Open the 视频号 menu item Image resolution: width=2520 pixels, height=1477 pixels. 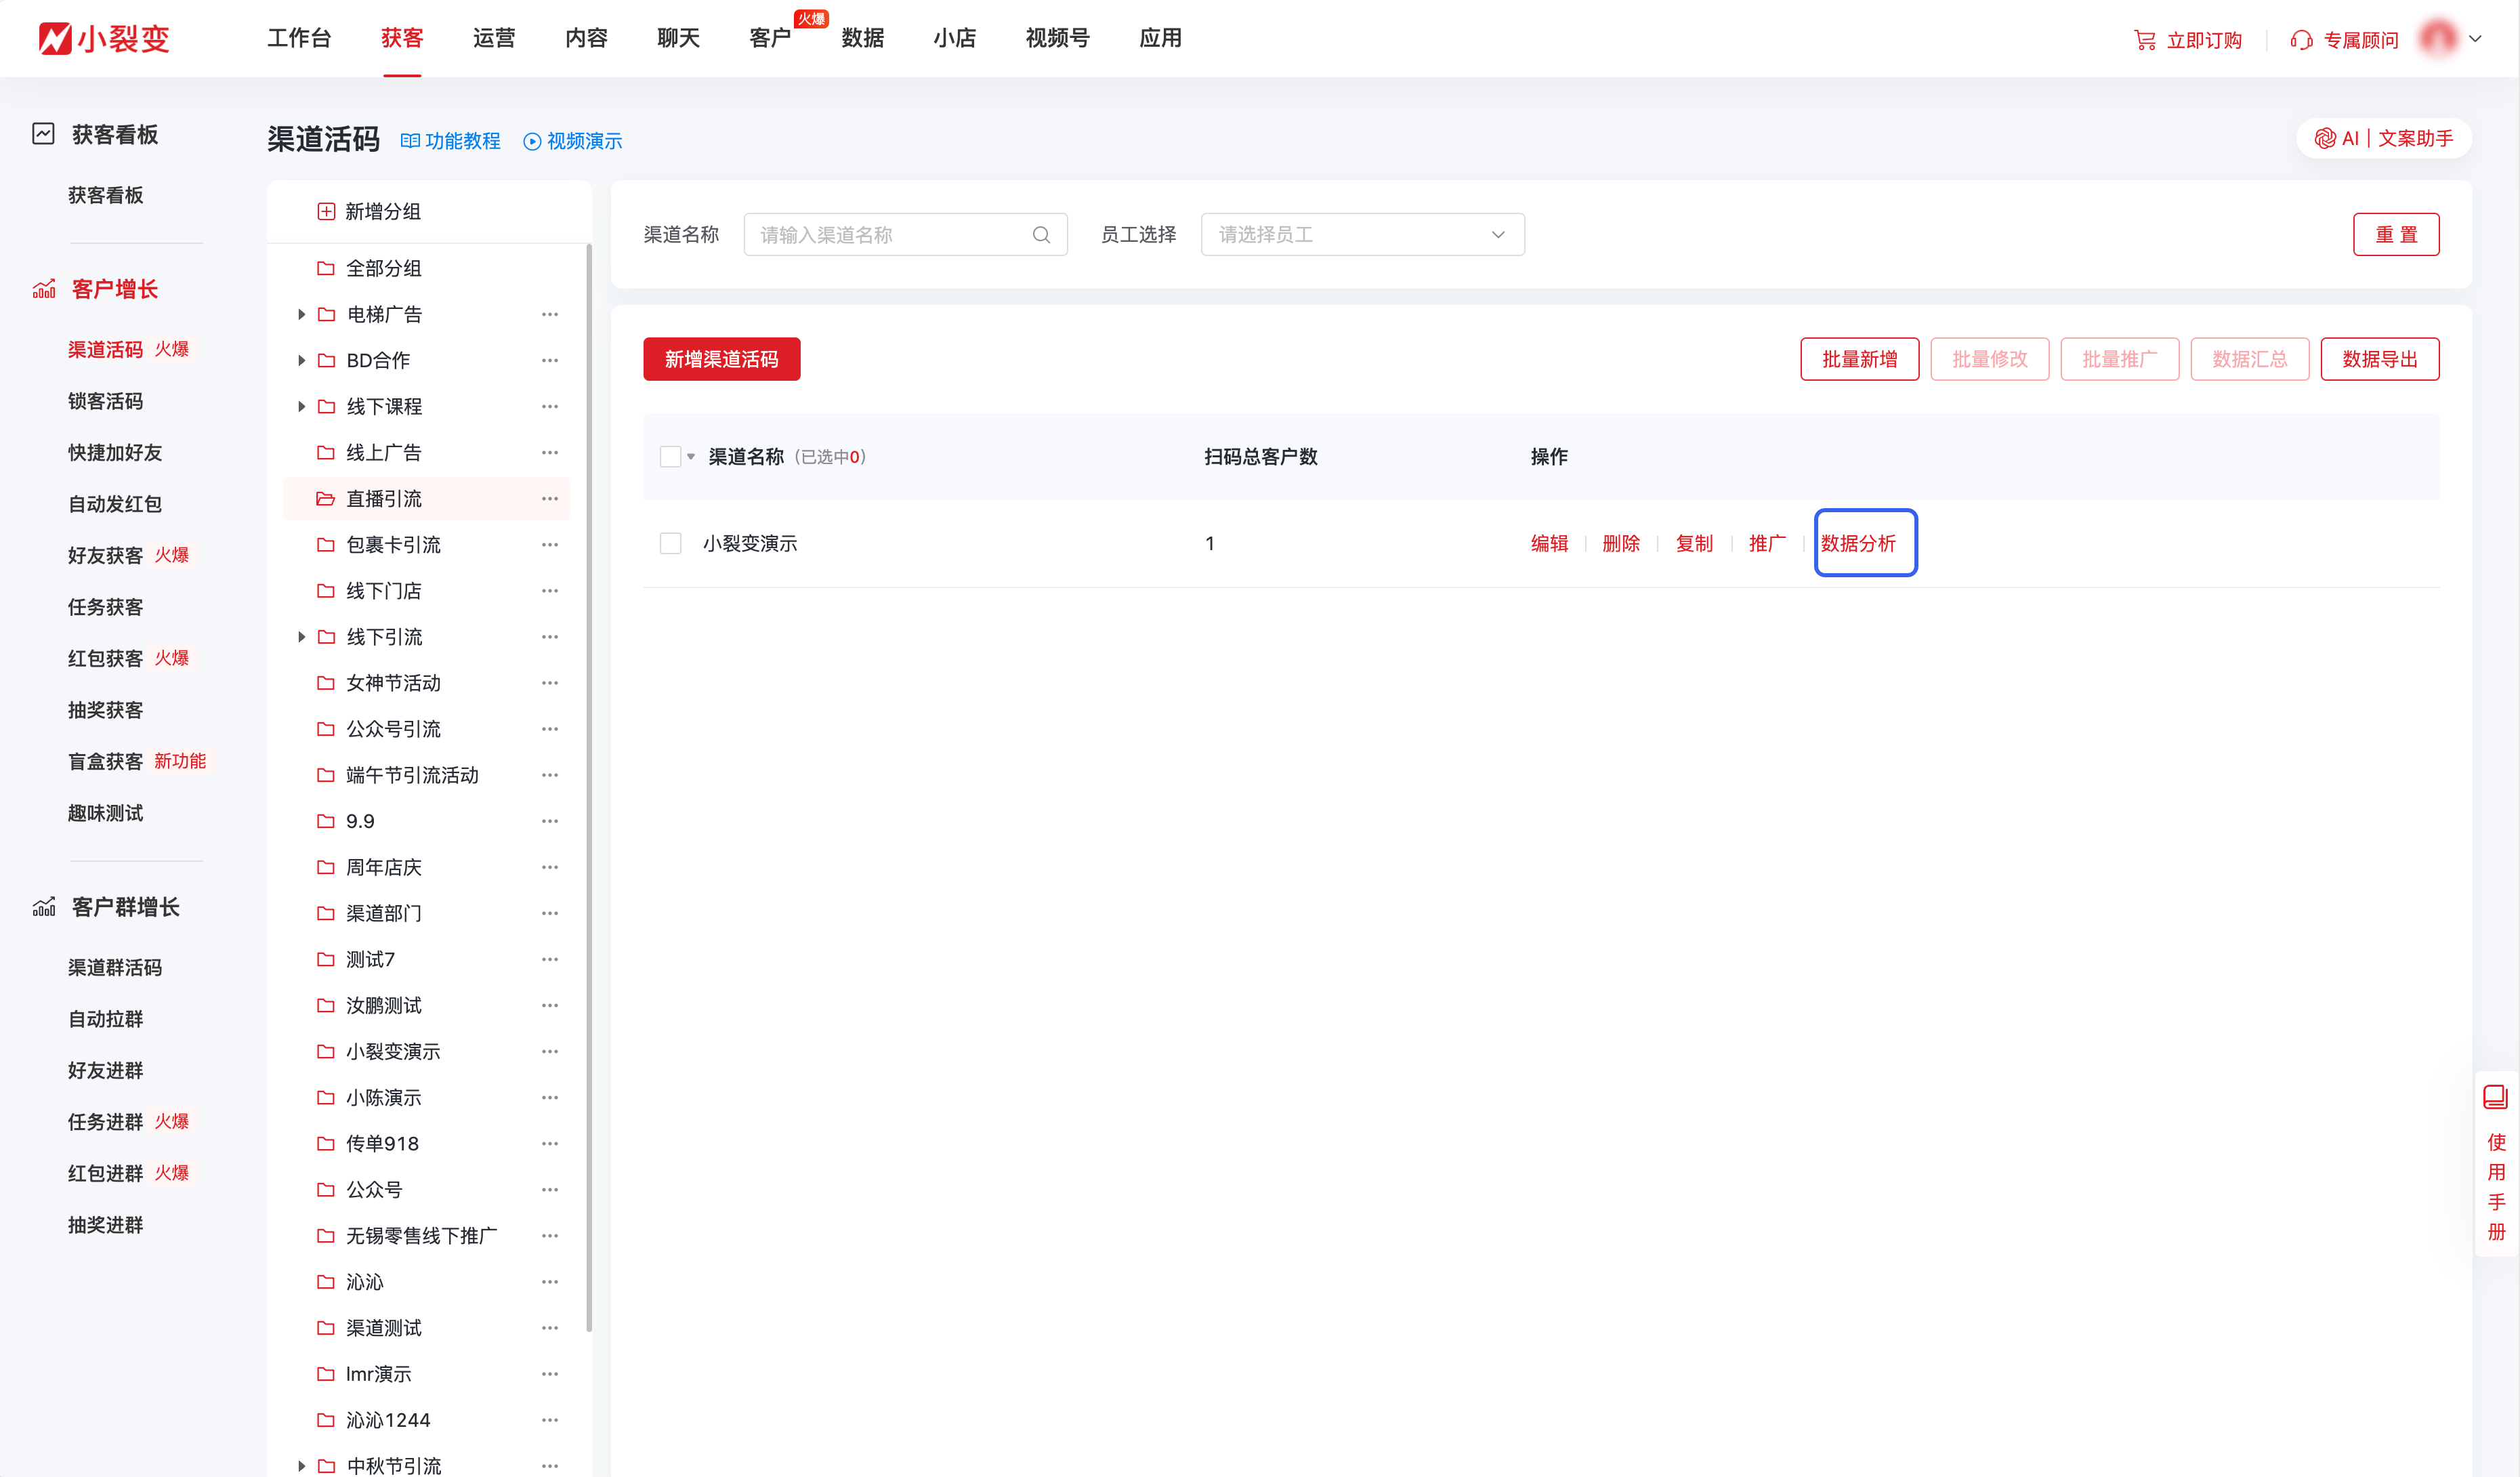[1056, 38]
